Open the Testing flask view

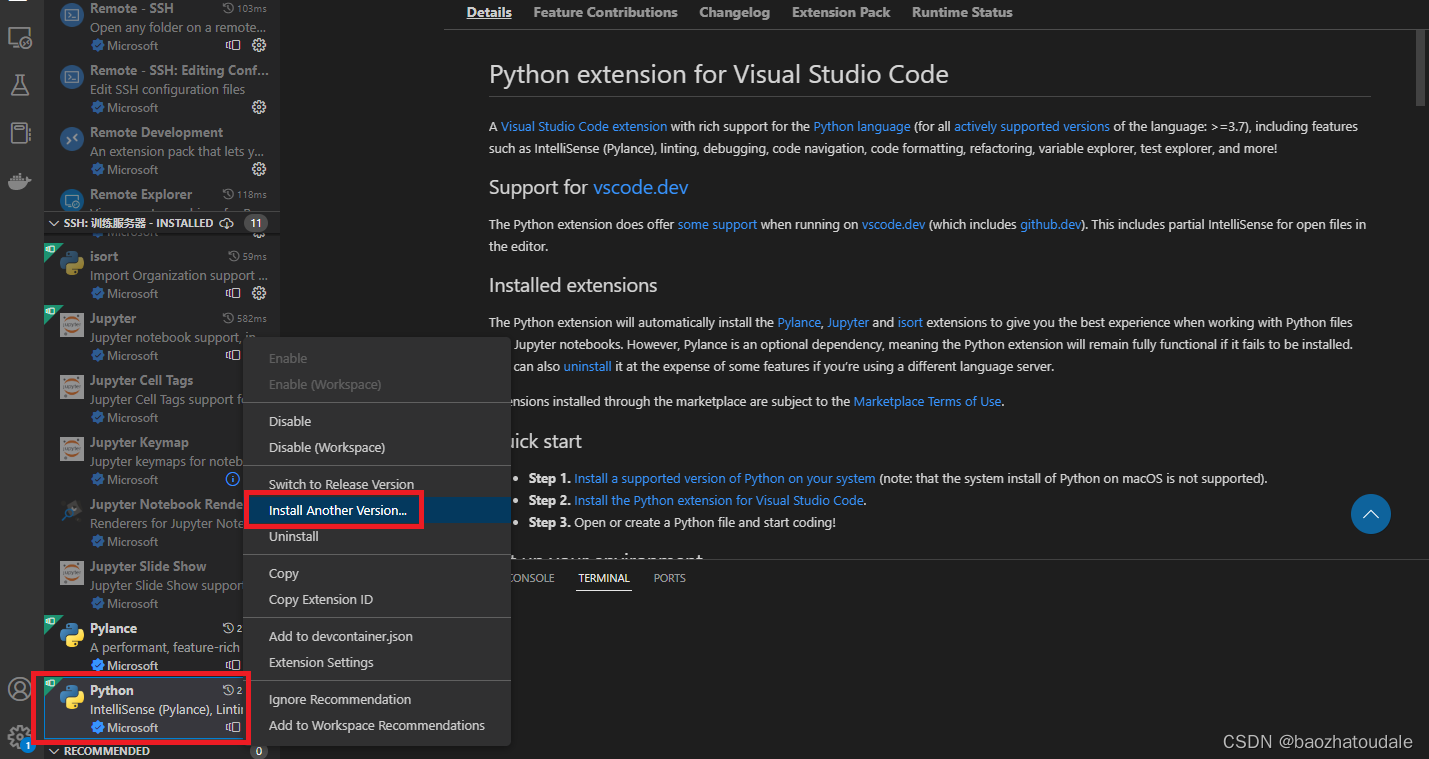coord(20,85)
